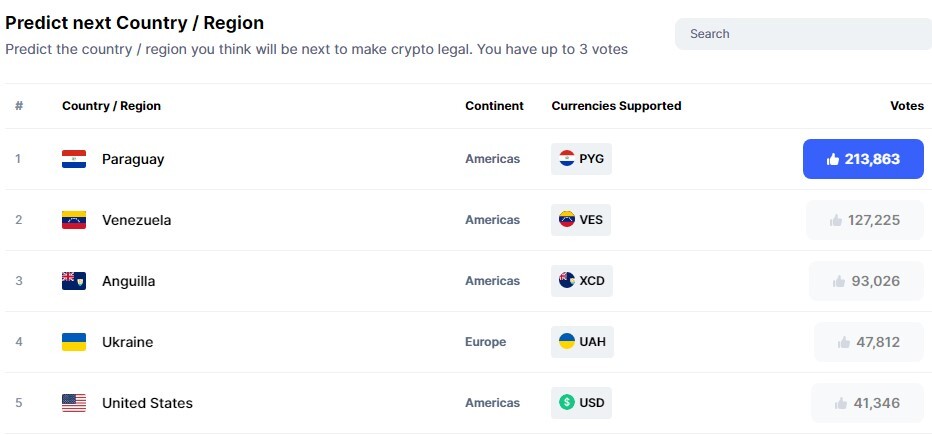Click the Currencies Supported column header
The width and height of the screenshot is (932, 435).
click(x=616, y=106)
